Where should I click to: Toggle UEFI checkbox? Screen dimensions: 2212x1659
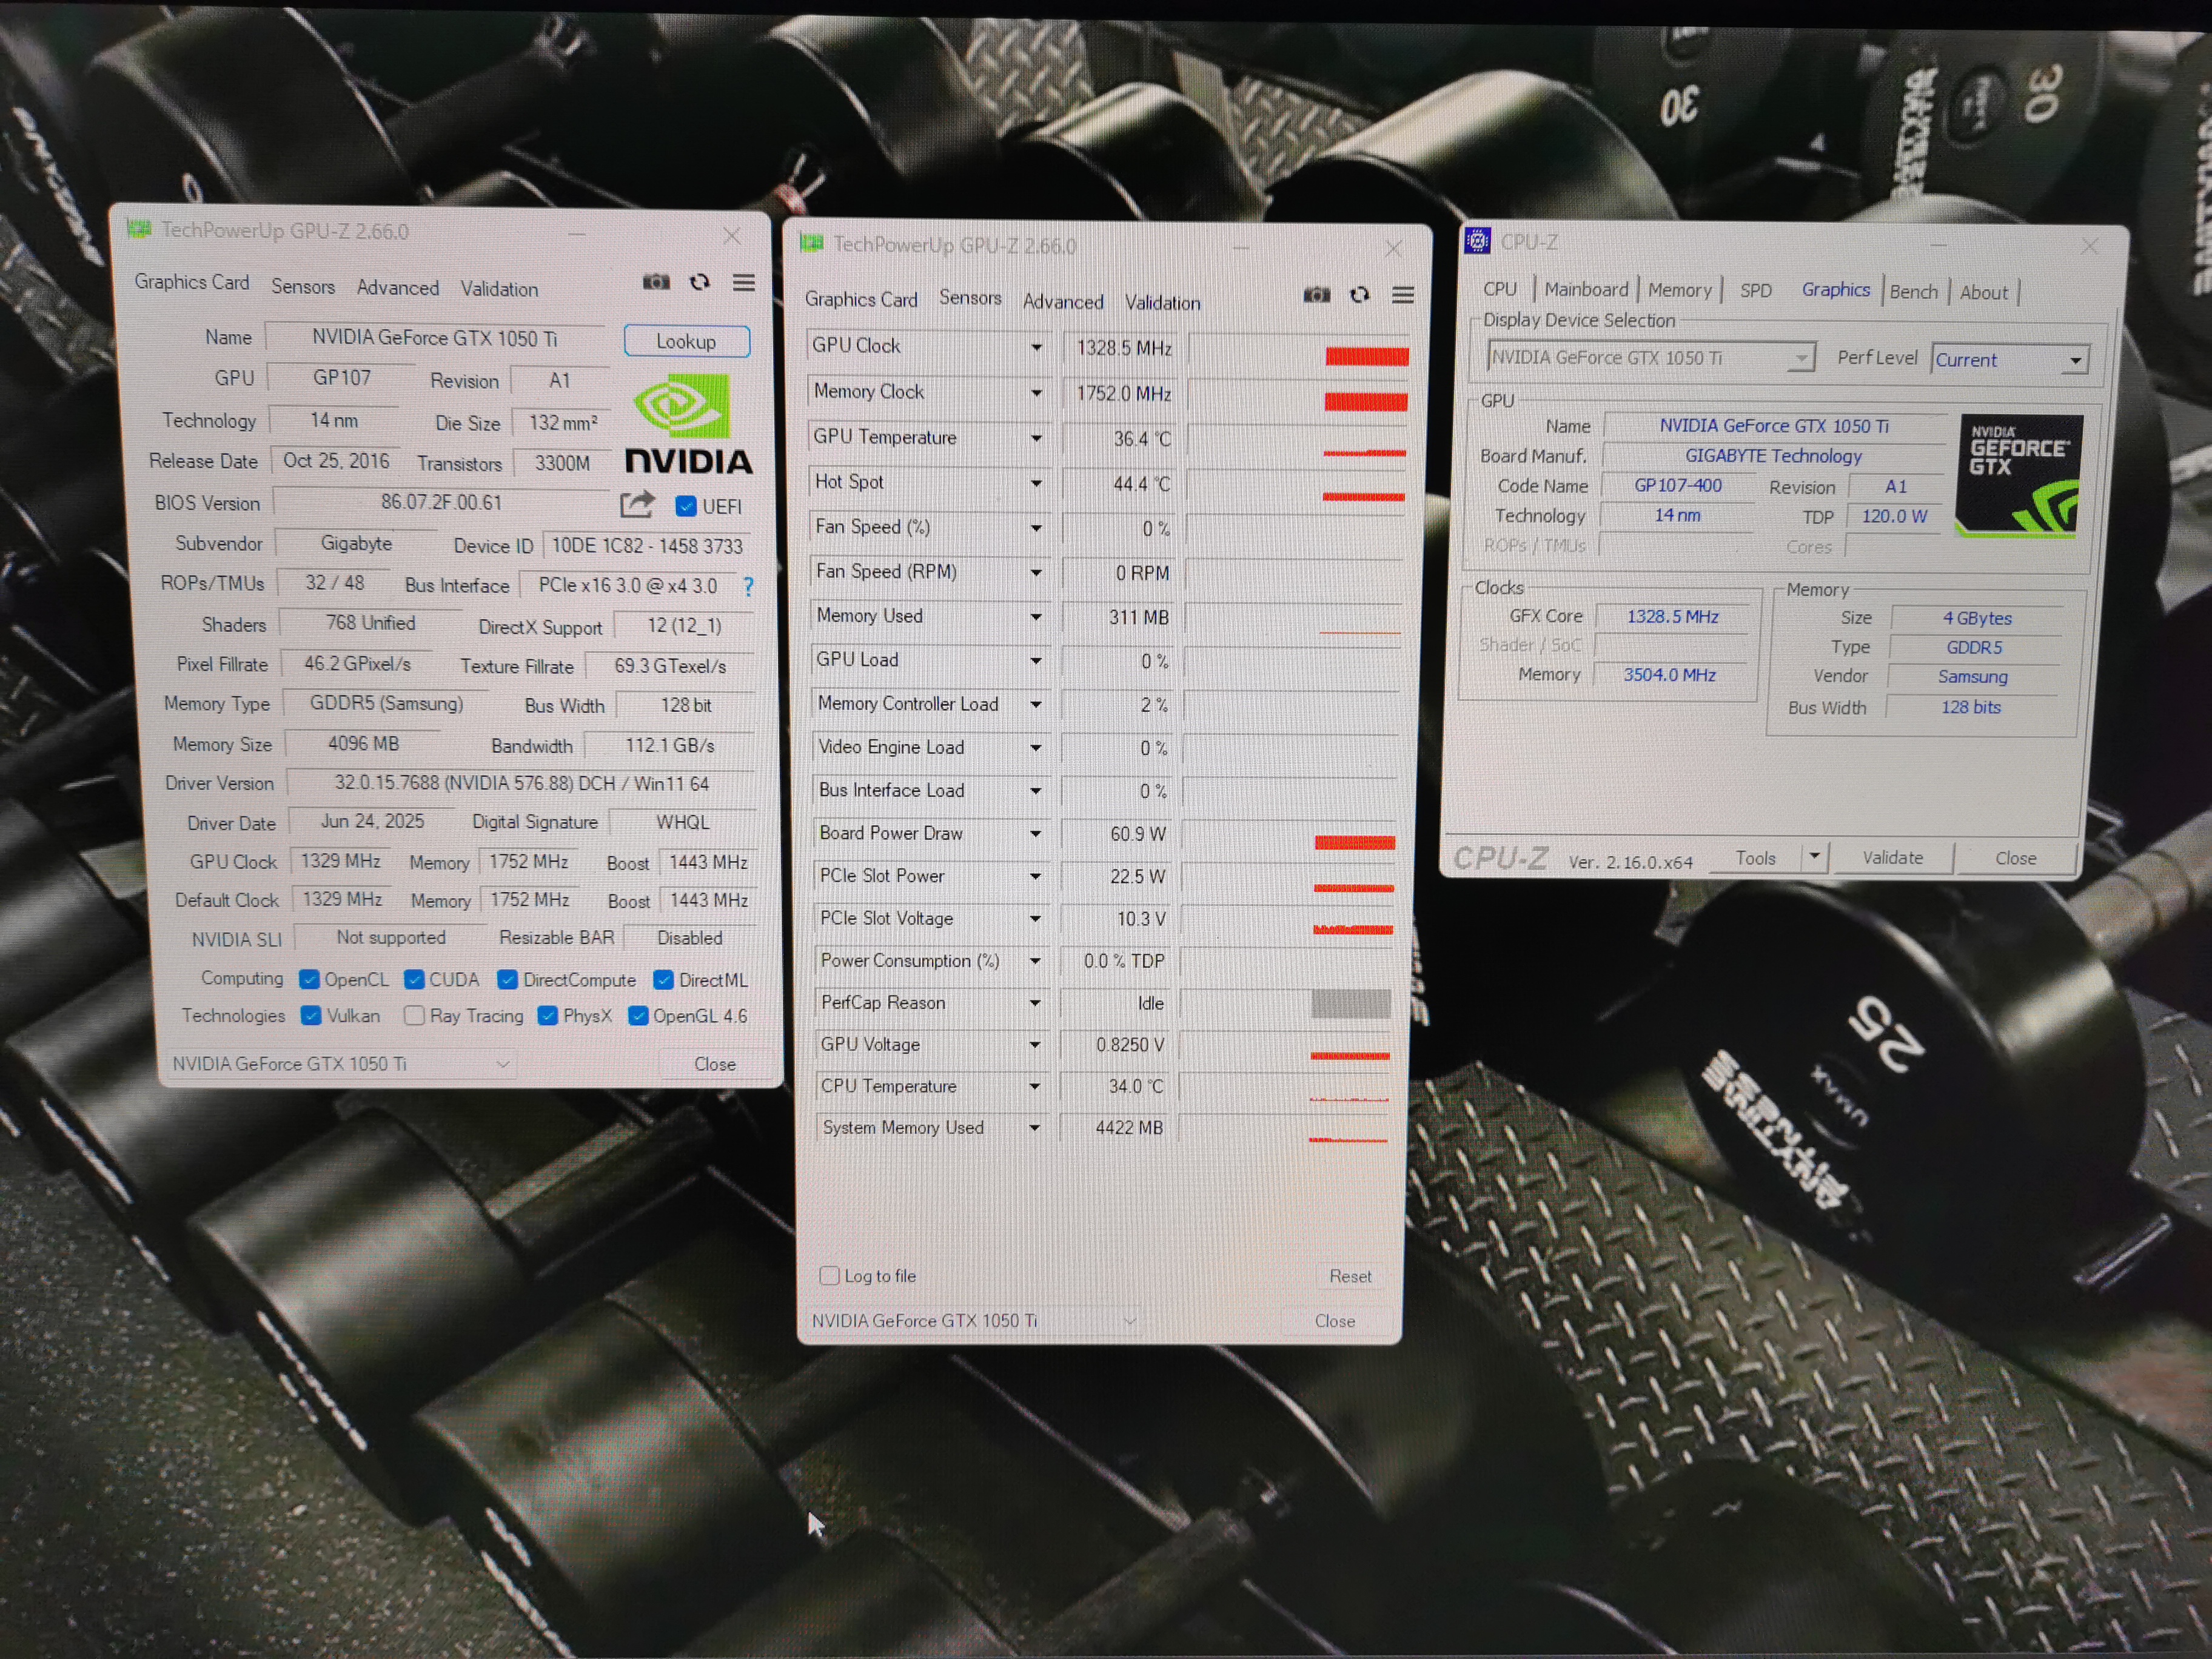(686, 506)
